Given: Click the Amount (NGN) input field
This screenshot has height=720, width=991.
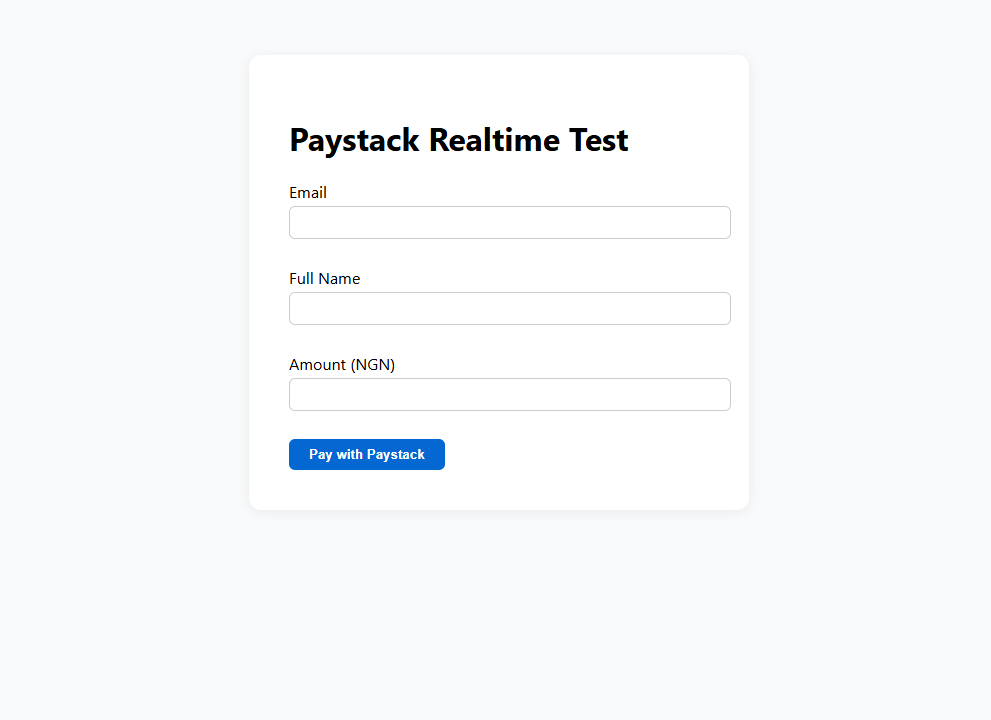Looking at the screenshot, I should point(509,394).
